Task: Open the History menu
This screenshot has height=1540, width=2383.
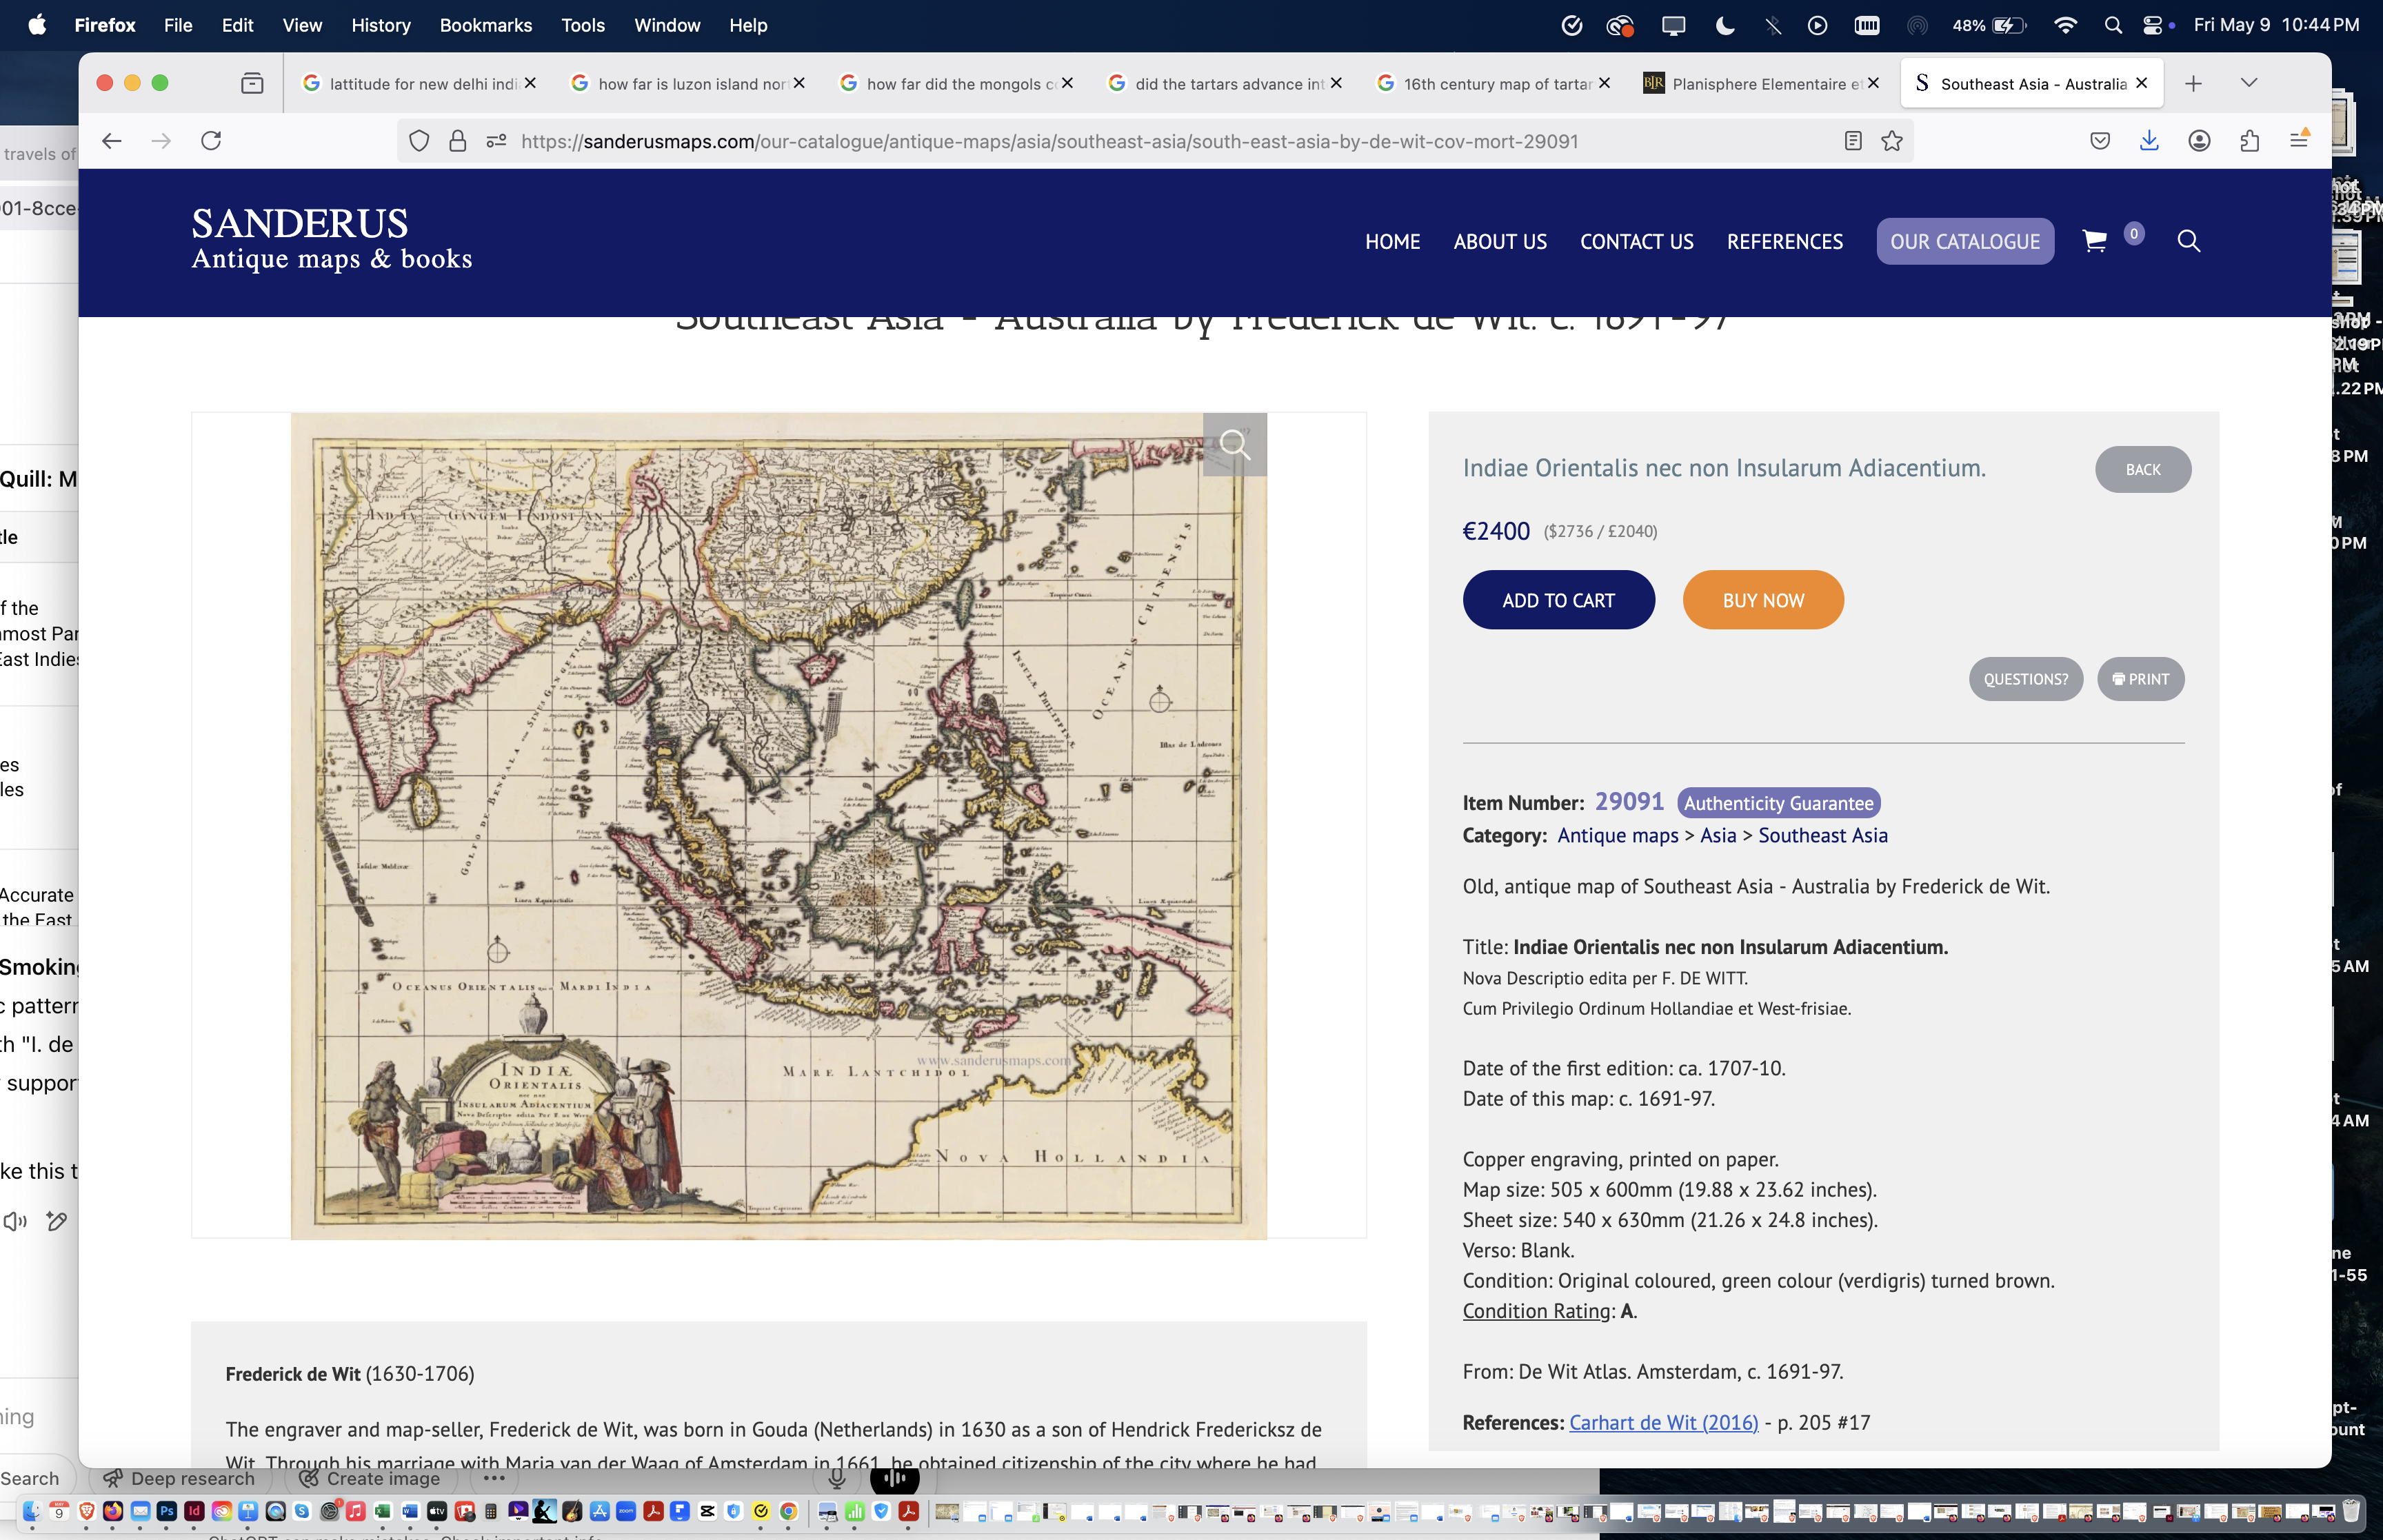Action: click(381, 25)
